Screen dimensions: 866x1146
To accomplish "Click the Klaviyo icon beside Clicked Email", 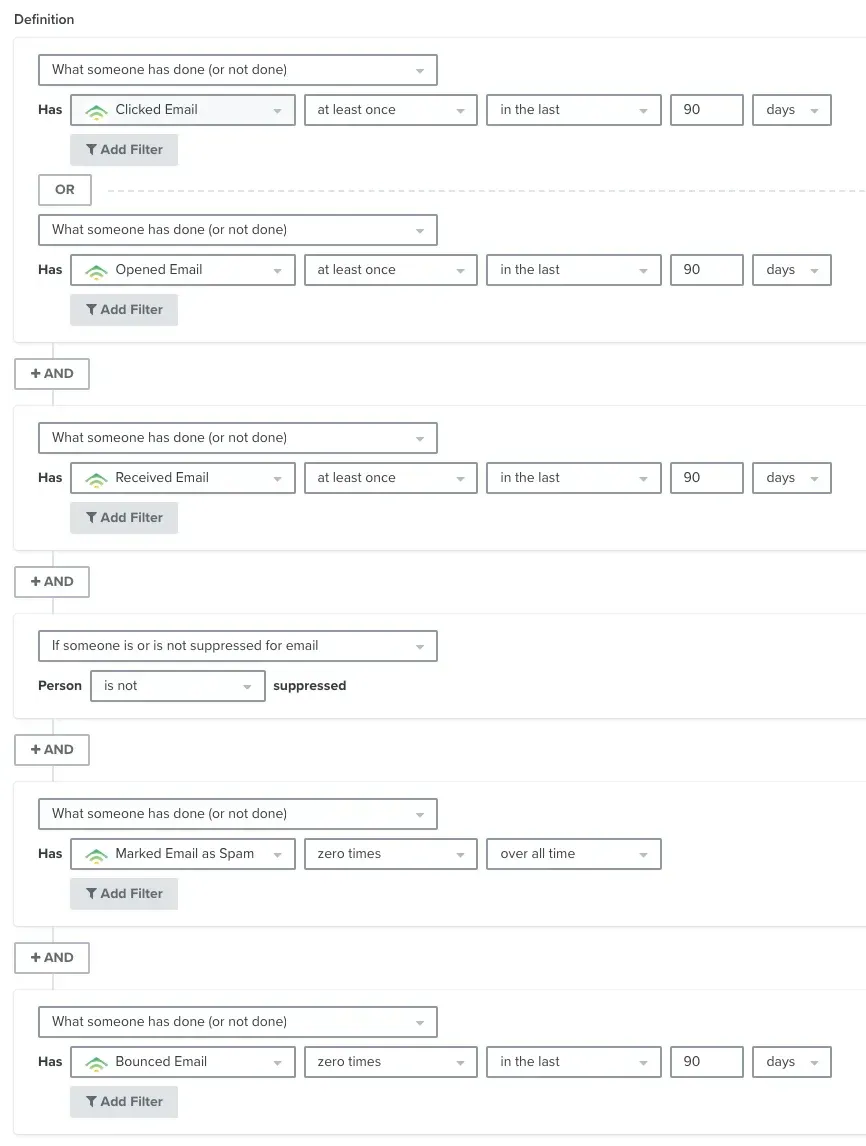I will click(x=96, y=110).
